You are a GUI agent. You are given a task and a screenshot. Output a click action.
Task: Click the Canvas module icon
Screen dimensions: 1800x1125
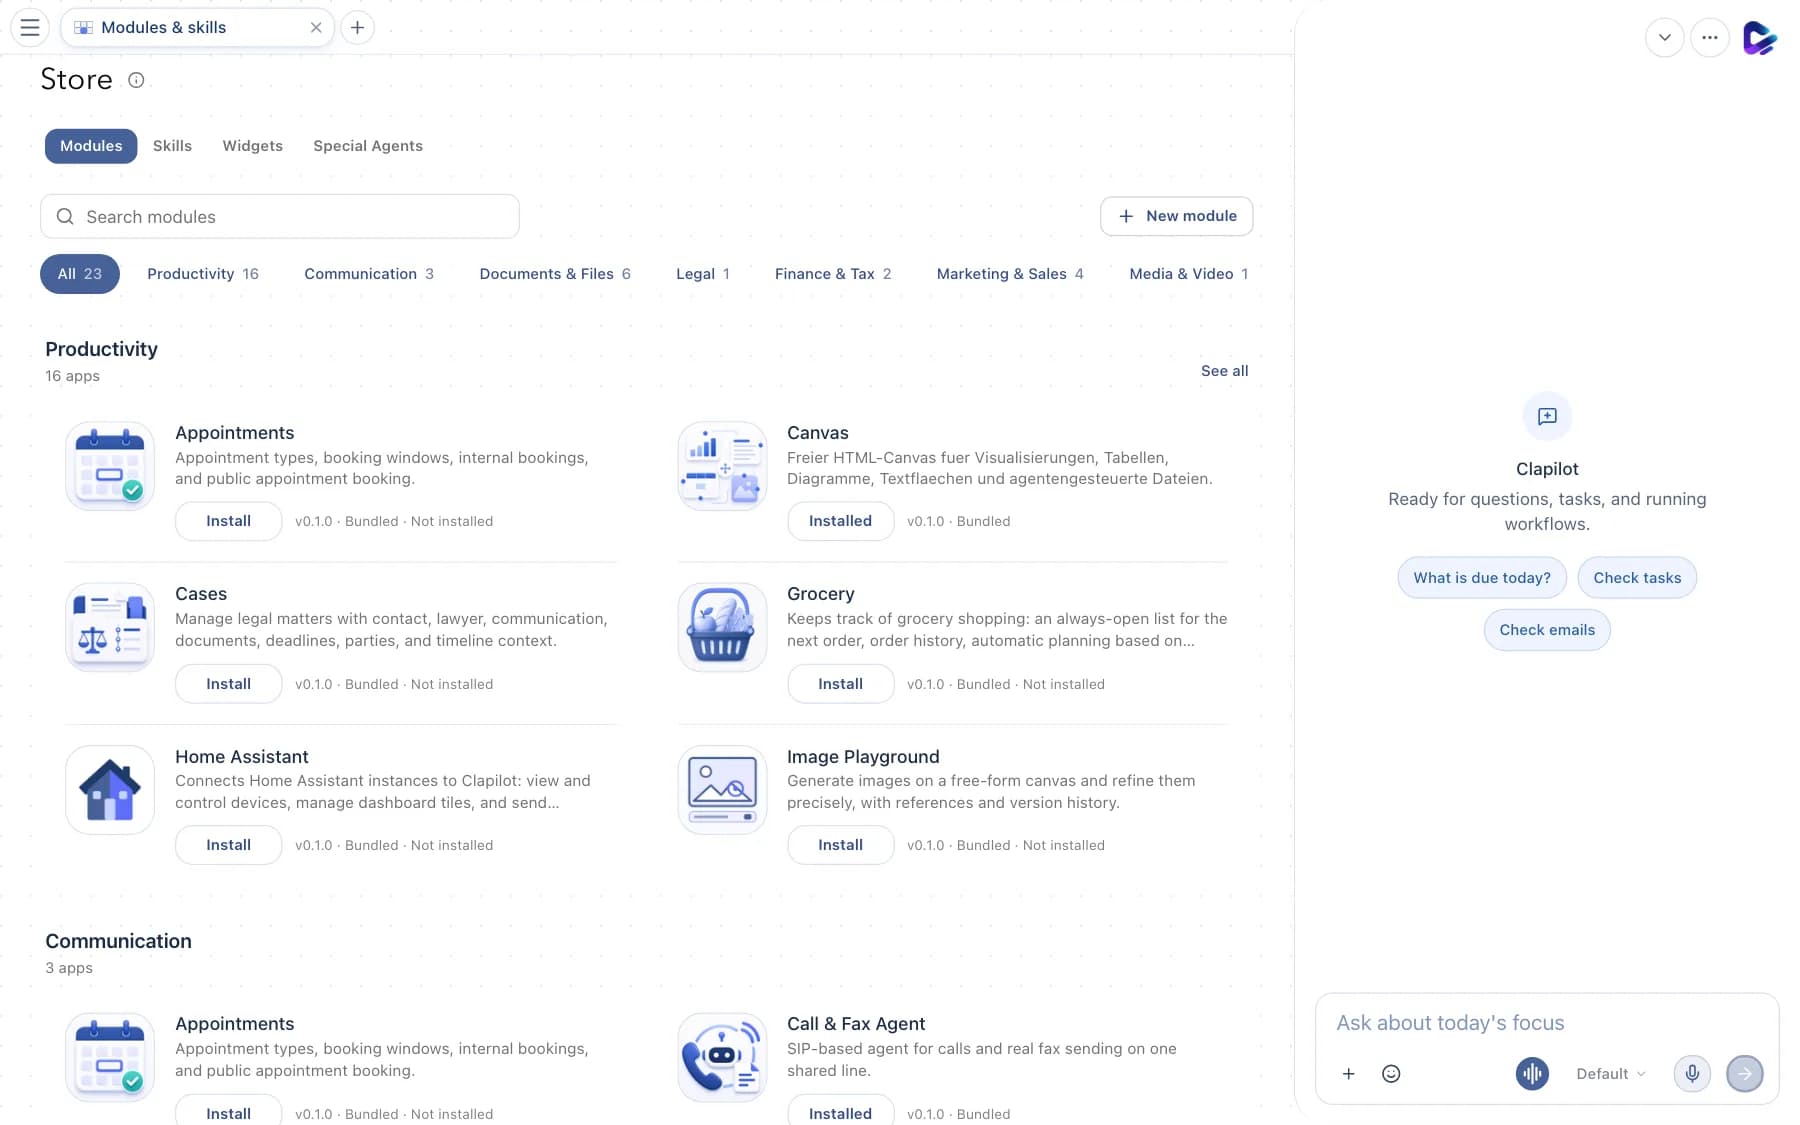(x=722, y=466)
